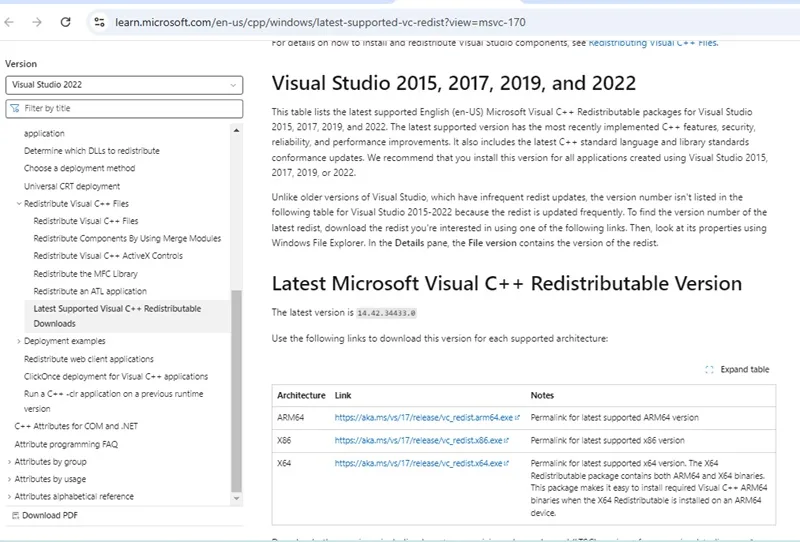Expand the 'Attributes by group' node
This screenshot has width=800, height=542.
(x=9, y=462)
